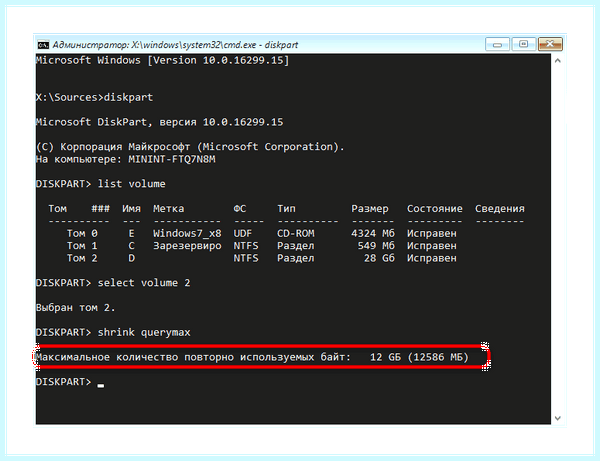Click the cmd icon in the title bar
The image size is (600, 461).
[x=43, y=45]
